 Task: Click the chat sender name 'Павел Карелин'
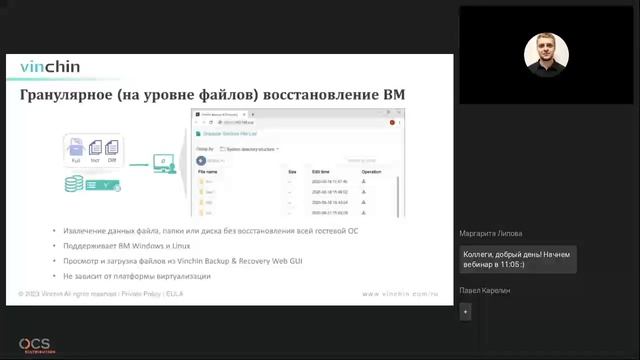(x=484, y=290)
